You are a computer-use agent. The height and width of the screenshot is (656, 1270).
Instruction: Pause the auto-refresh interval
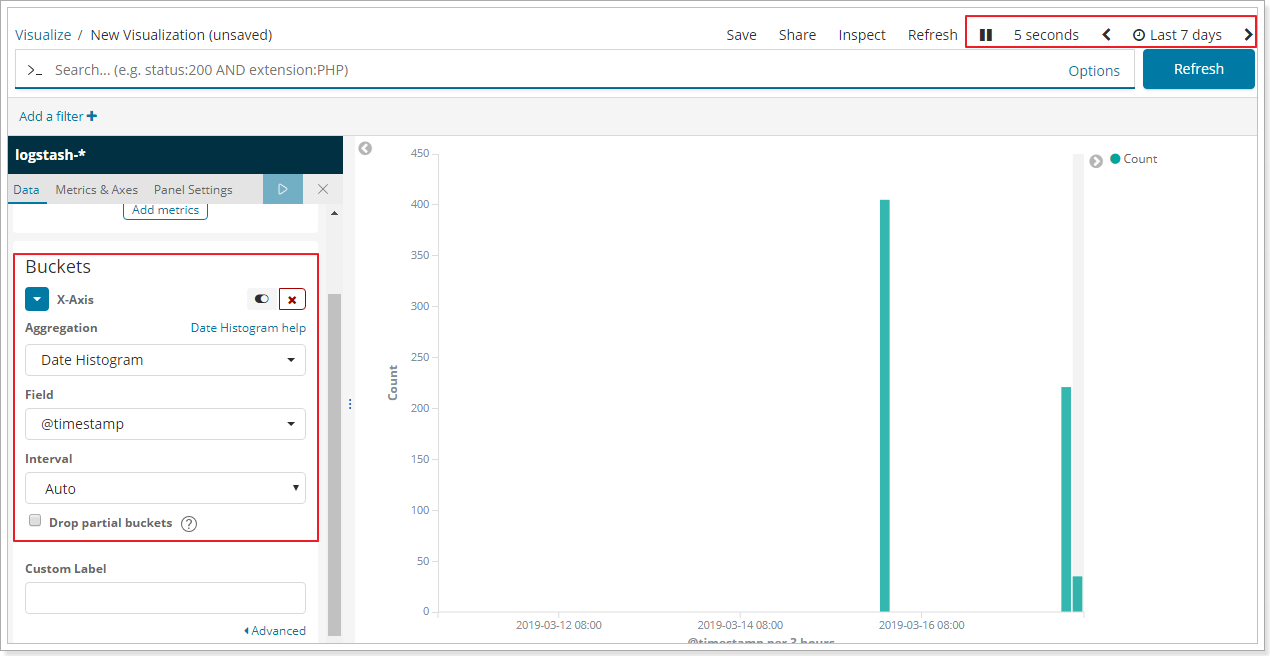click(986, 35)
